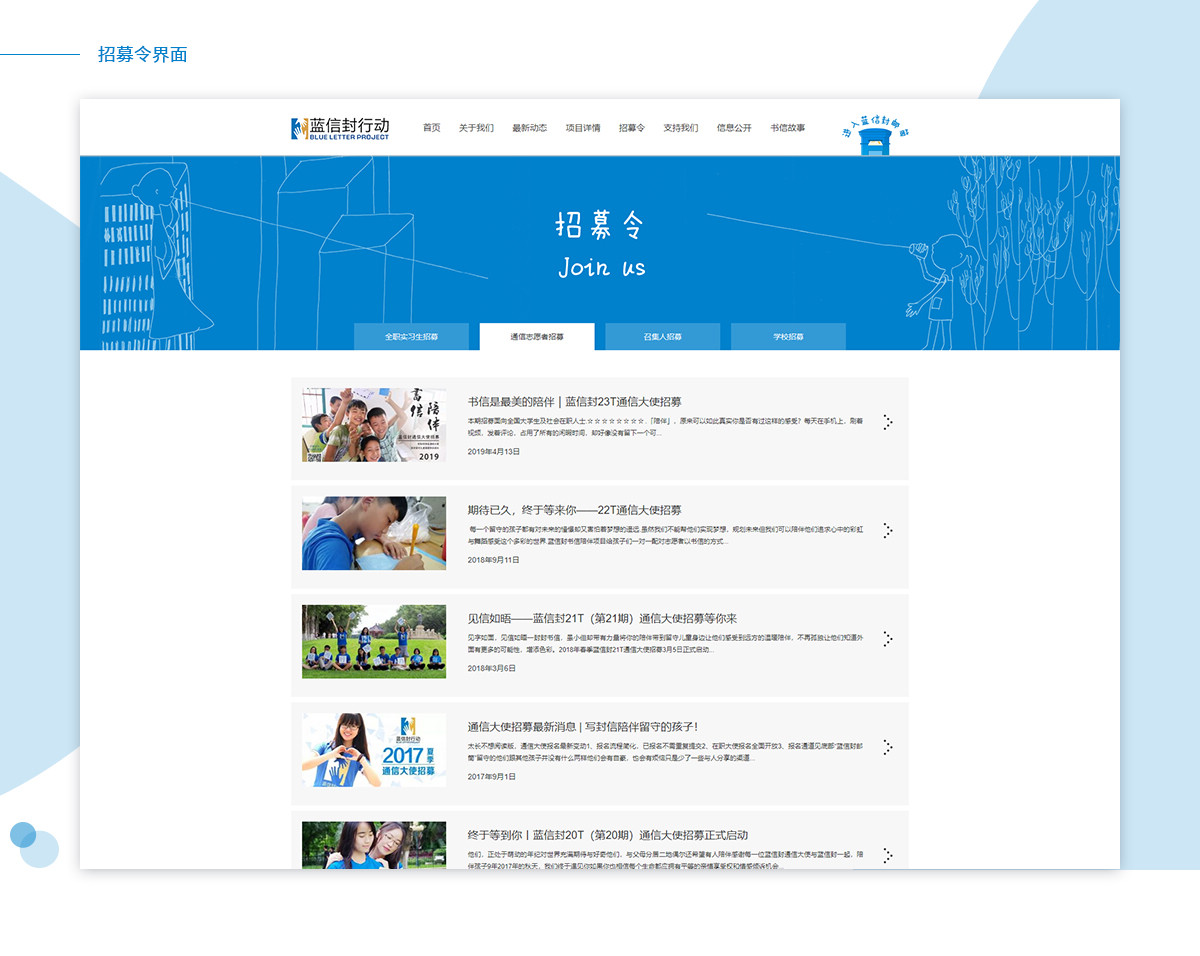
Task: Open 项目详情 menu item
Action: tap(582, 128)
